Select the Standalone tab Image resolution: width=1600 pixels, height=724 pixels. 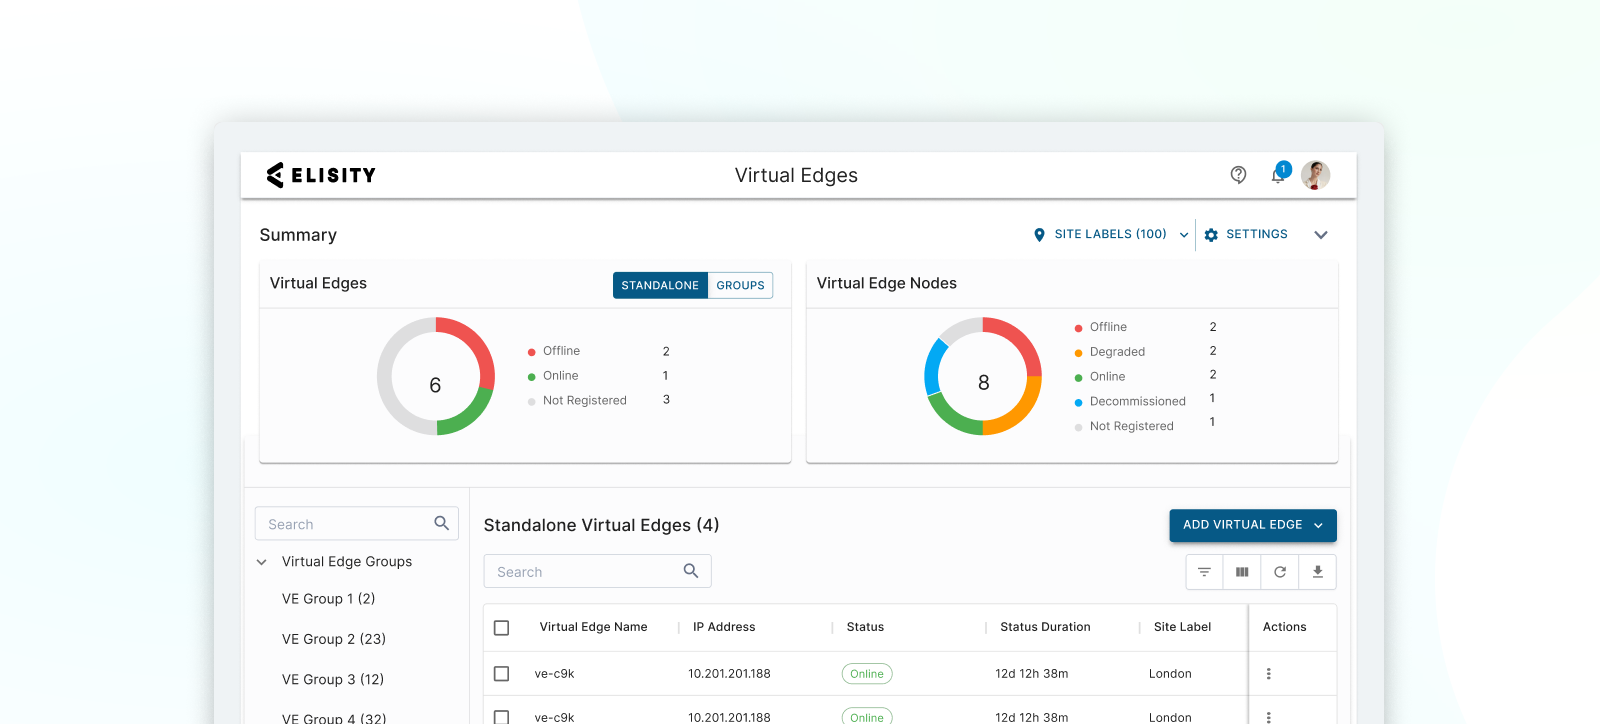click(x=660, y=286)
